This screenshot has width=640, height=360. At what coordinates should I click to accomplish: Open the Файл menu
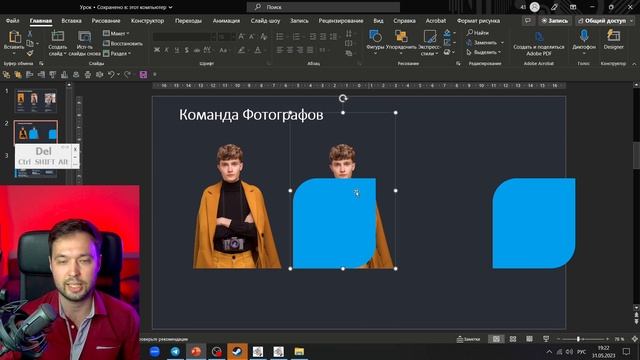coord(12,20)
